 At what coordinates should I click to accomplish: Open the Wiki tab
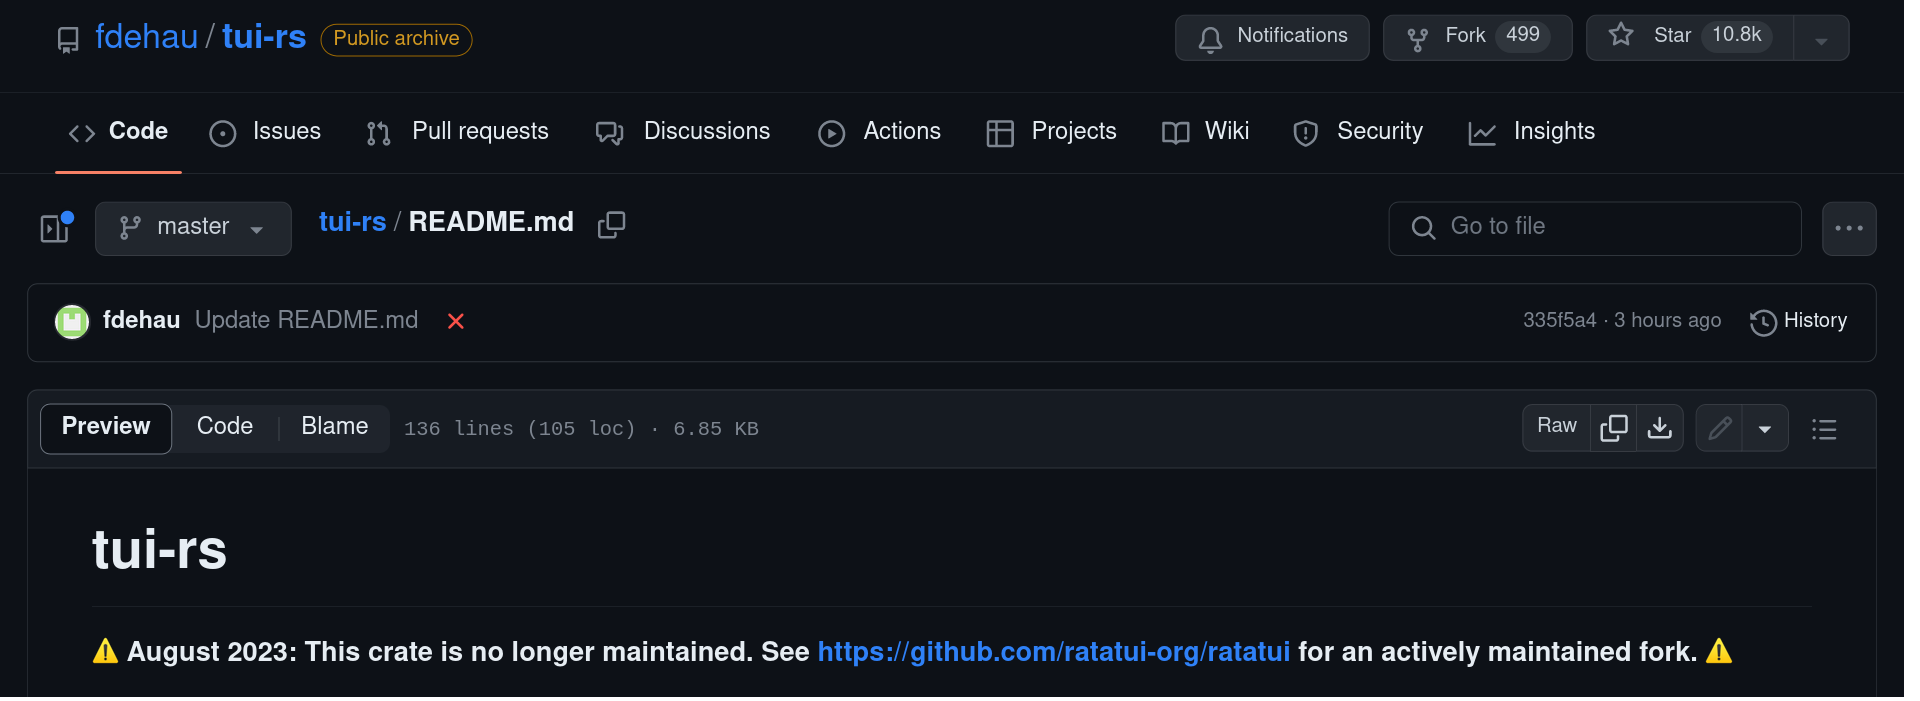coord(1206,132)
